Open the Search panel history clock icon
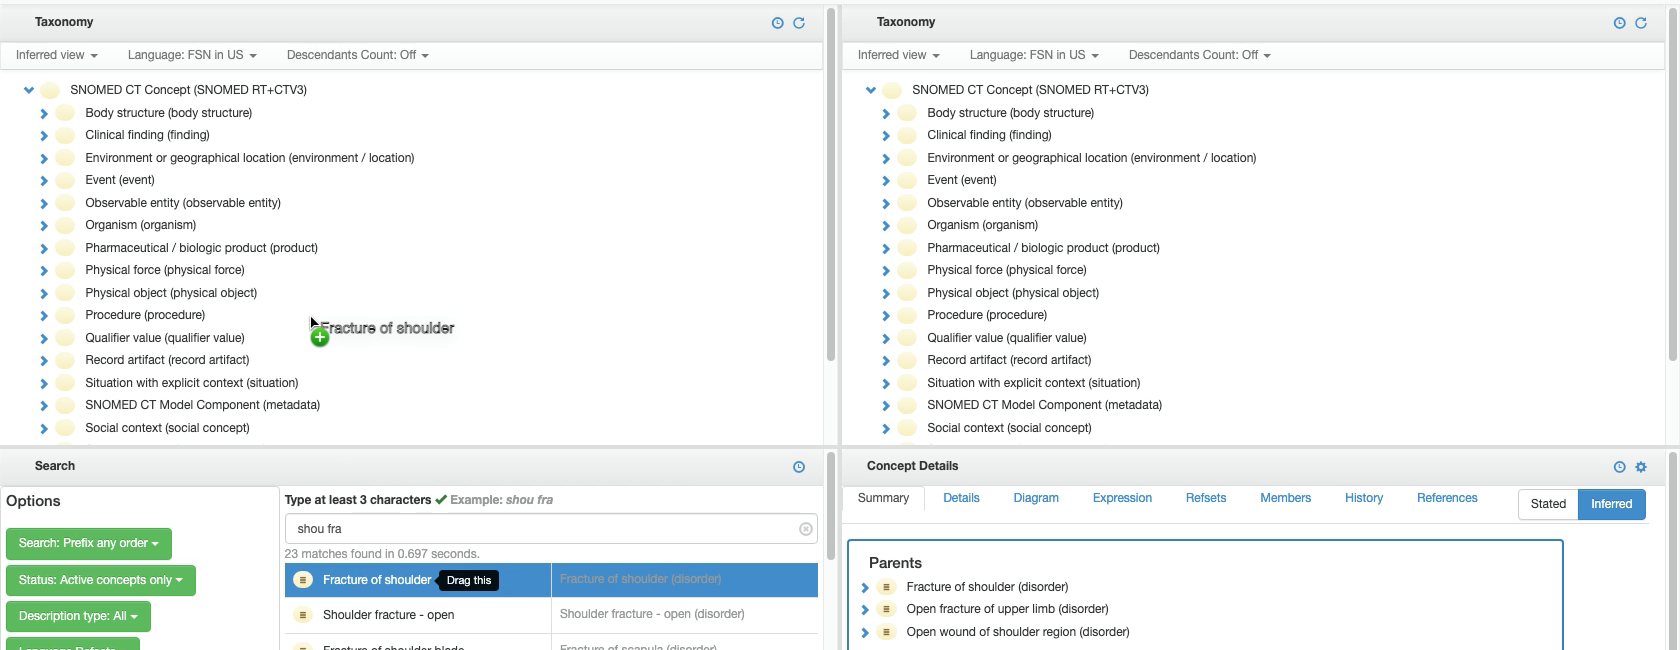 point(799,467)
